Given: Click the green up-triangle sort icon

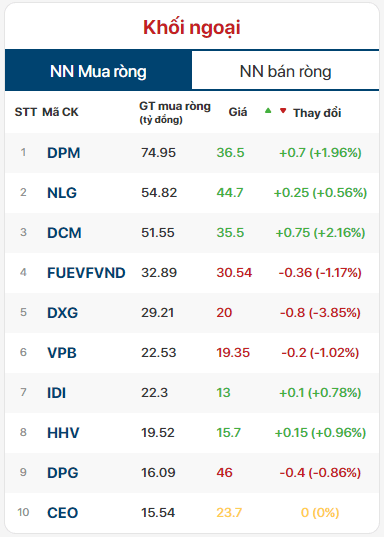Looking at the screenshot, I should point(268,111).
